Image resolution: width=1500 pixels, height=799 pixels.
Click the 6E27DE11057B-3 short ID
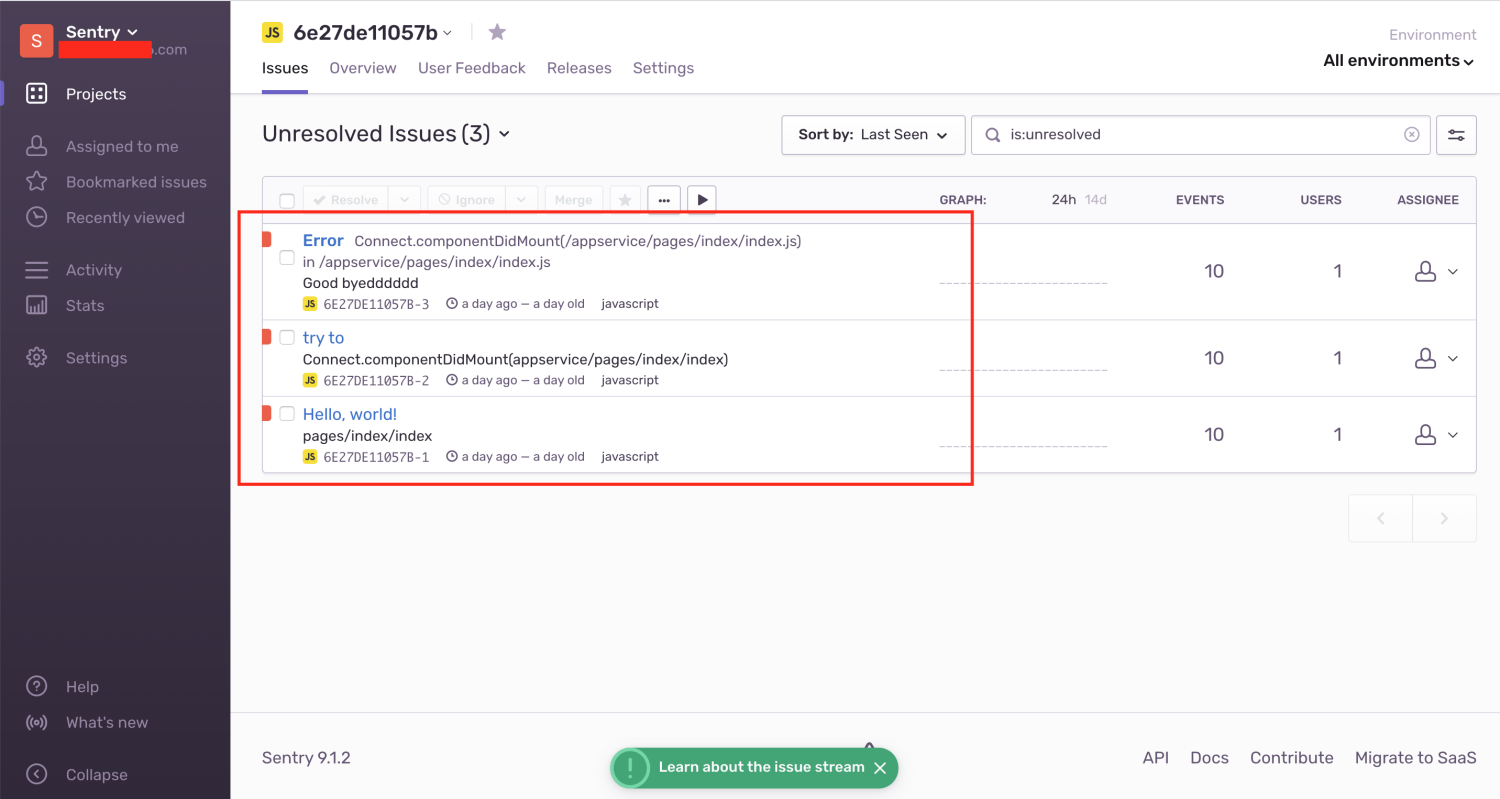376,304
